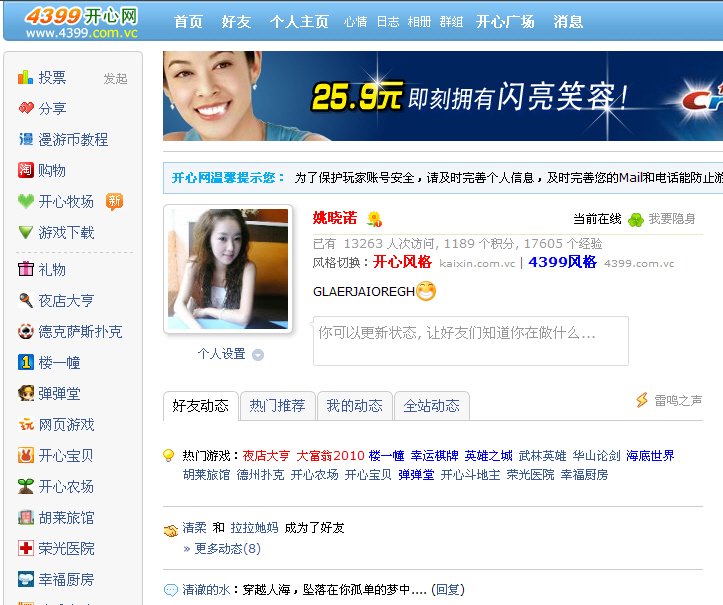The width and height of the screenshot is (723, 605).
Task: Open 群组 in top navigation
Action: [x=451, y=22]
